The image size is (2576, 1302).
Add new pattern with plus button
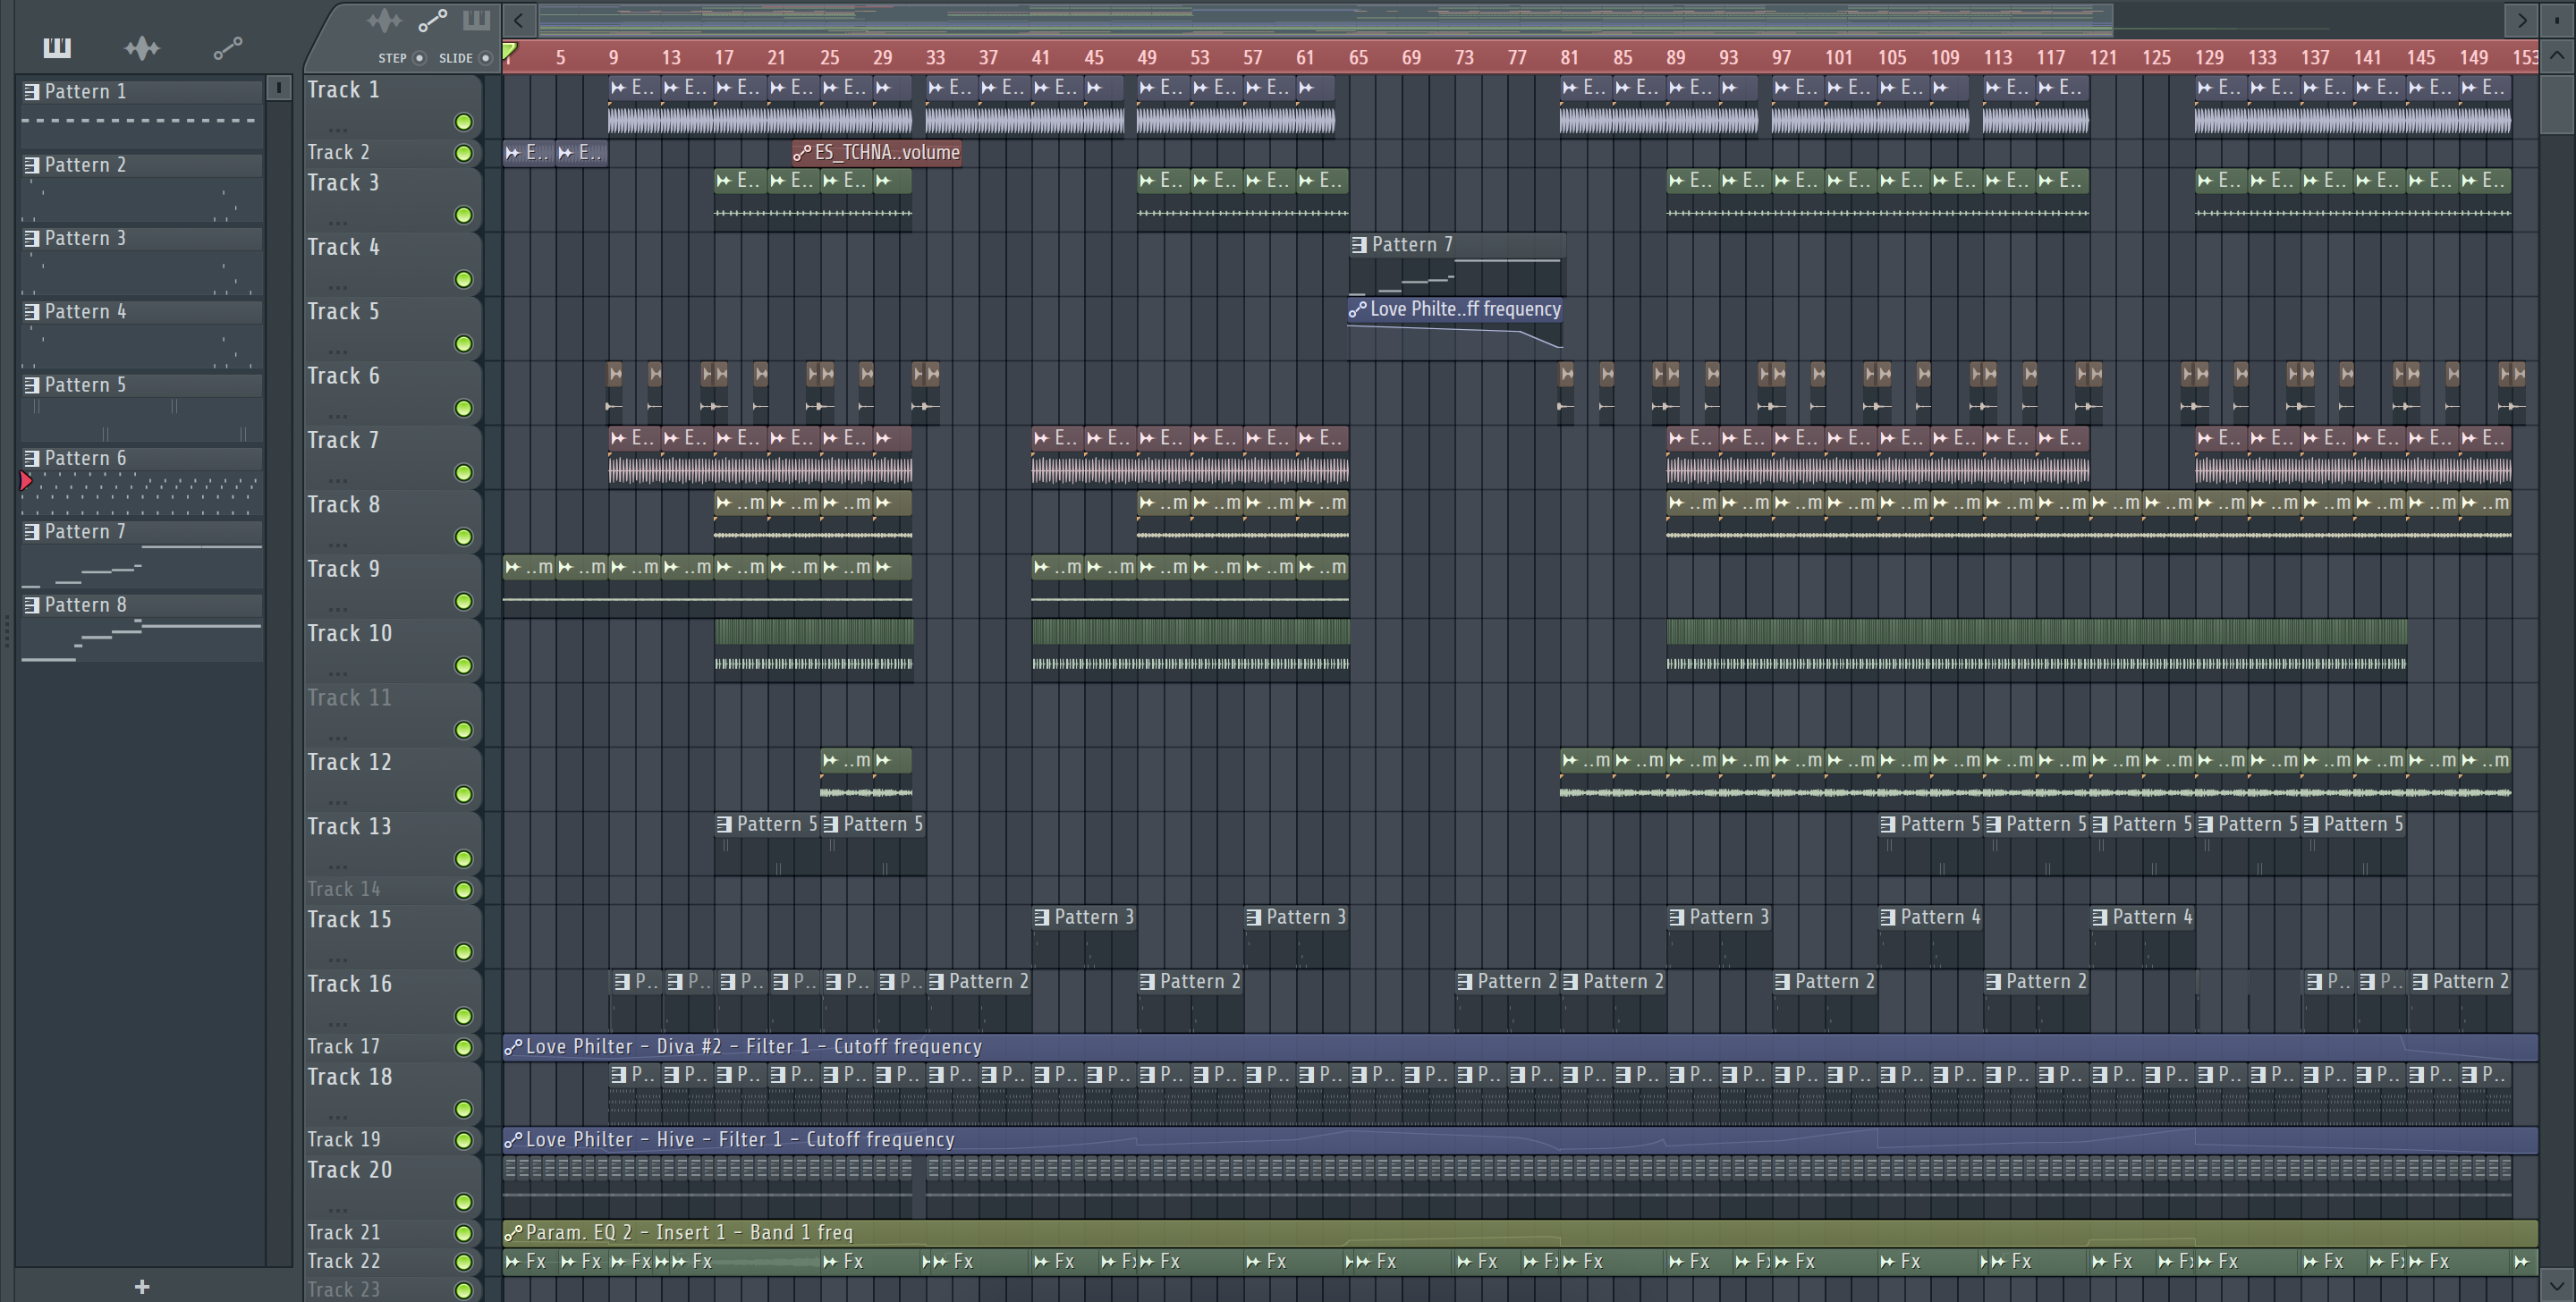coord(142,1286)
